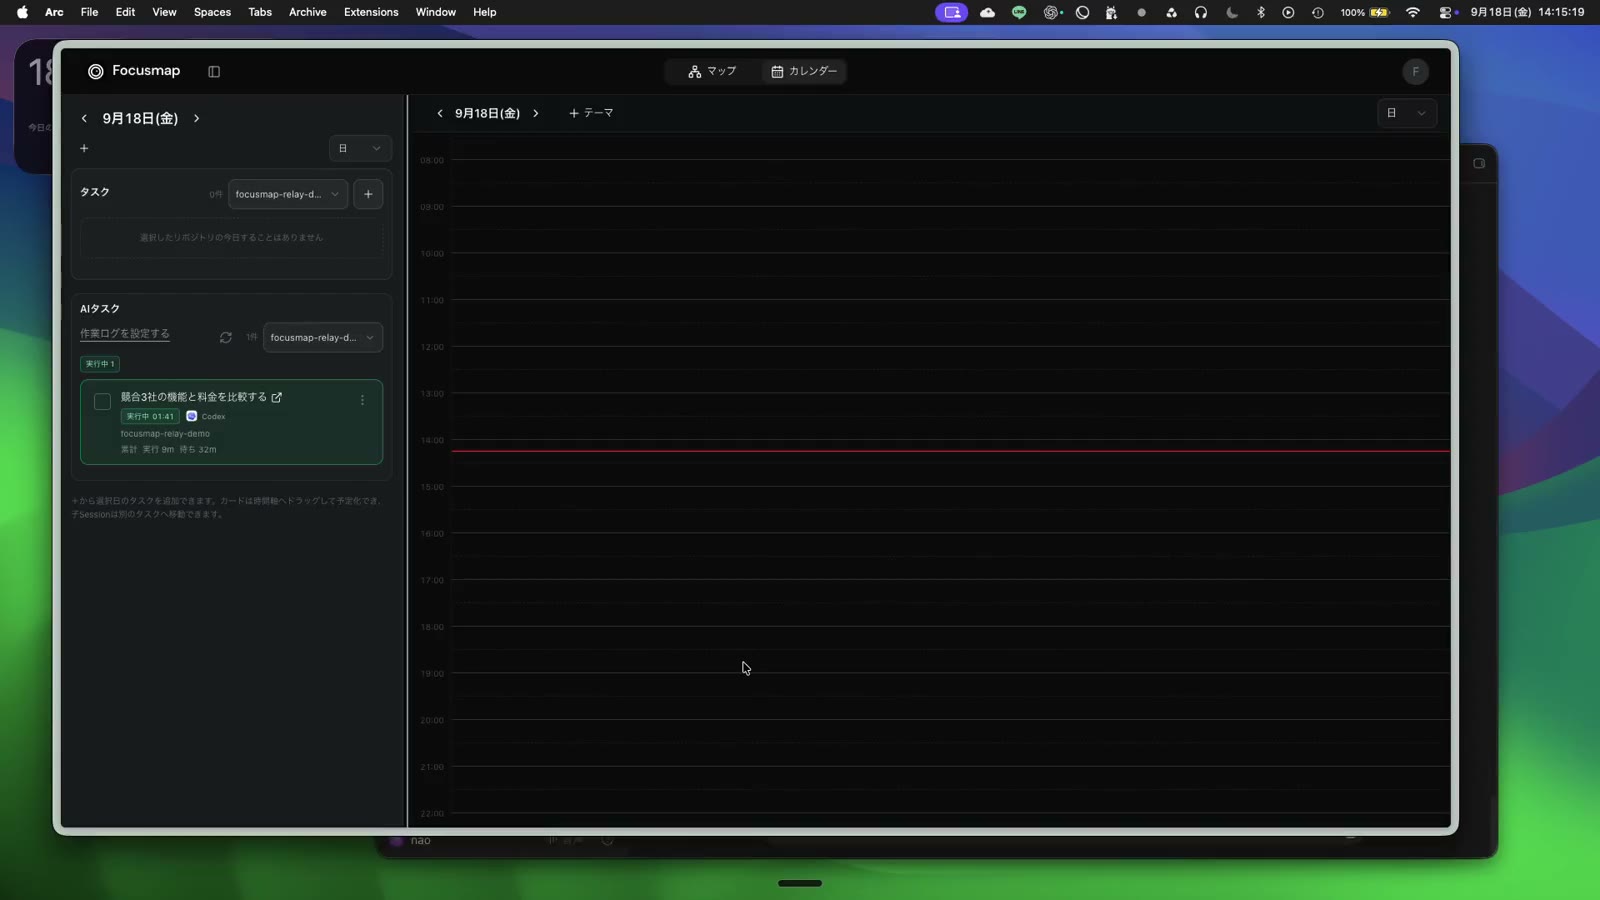The image size is (1600, 900).
Task: Open the Extensions menu
Action: click(371, 12)
